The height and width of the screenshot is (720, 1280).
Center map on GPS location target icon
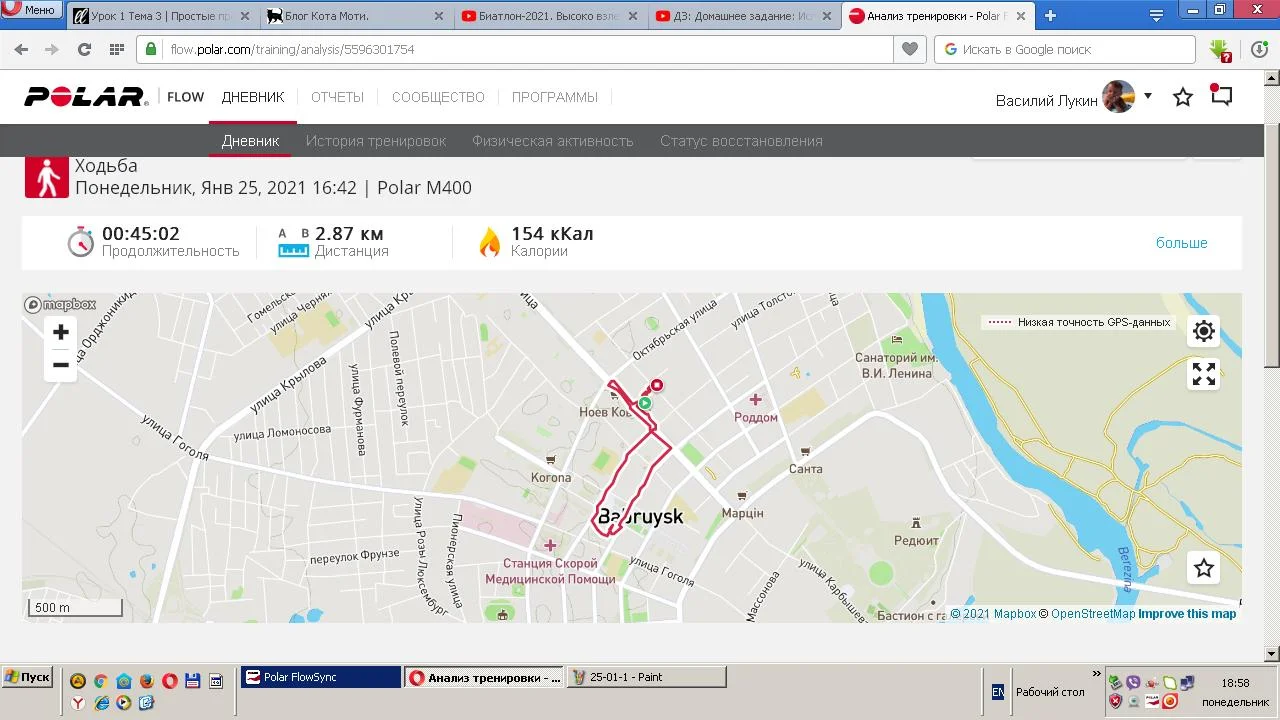(1204, 331)
